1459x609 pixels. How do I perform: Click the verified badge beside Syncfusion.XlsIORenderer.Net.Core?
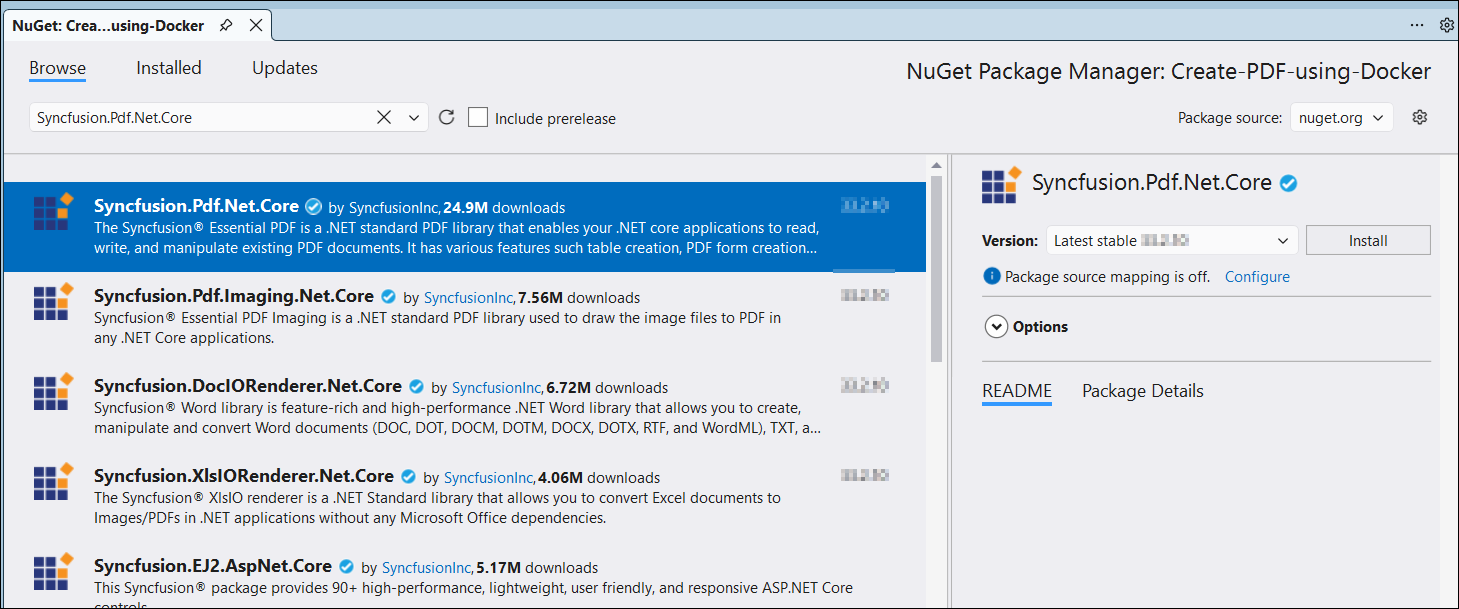click(408, 477)
